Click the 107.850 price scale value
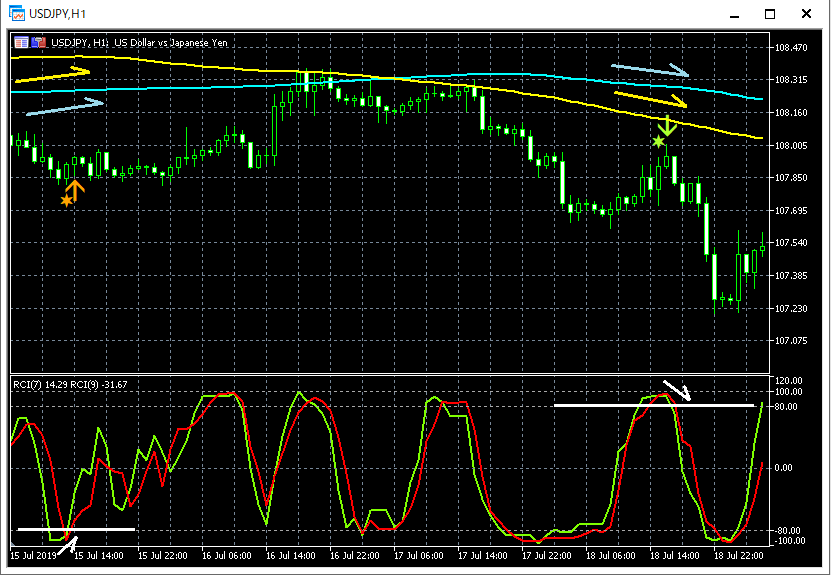Image resolution: width=832 pixels, height=575 pixels. point(791,178)
